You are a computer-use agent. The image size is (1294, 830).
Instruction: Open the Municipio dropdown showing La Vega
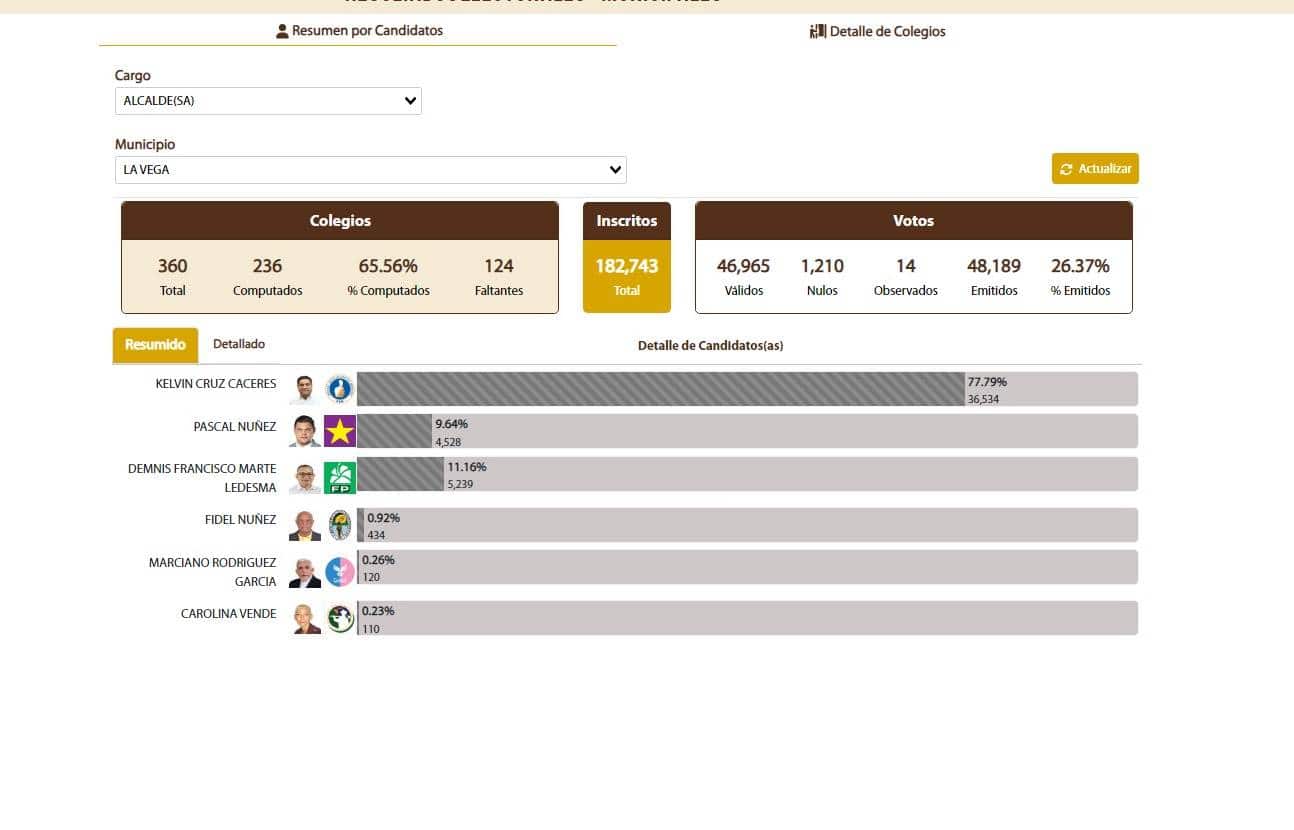coord(370,170)
